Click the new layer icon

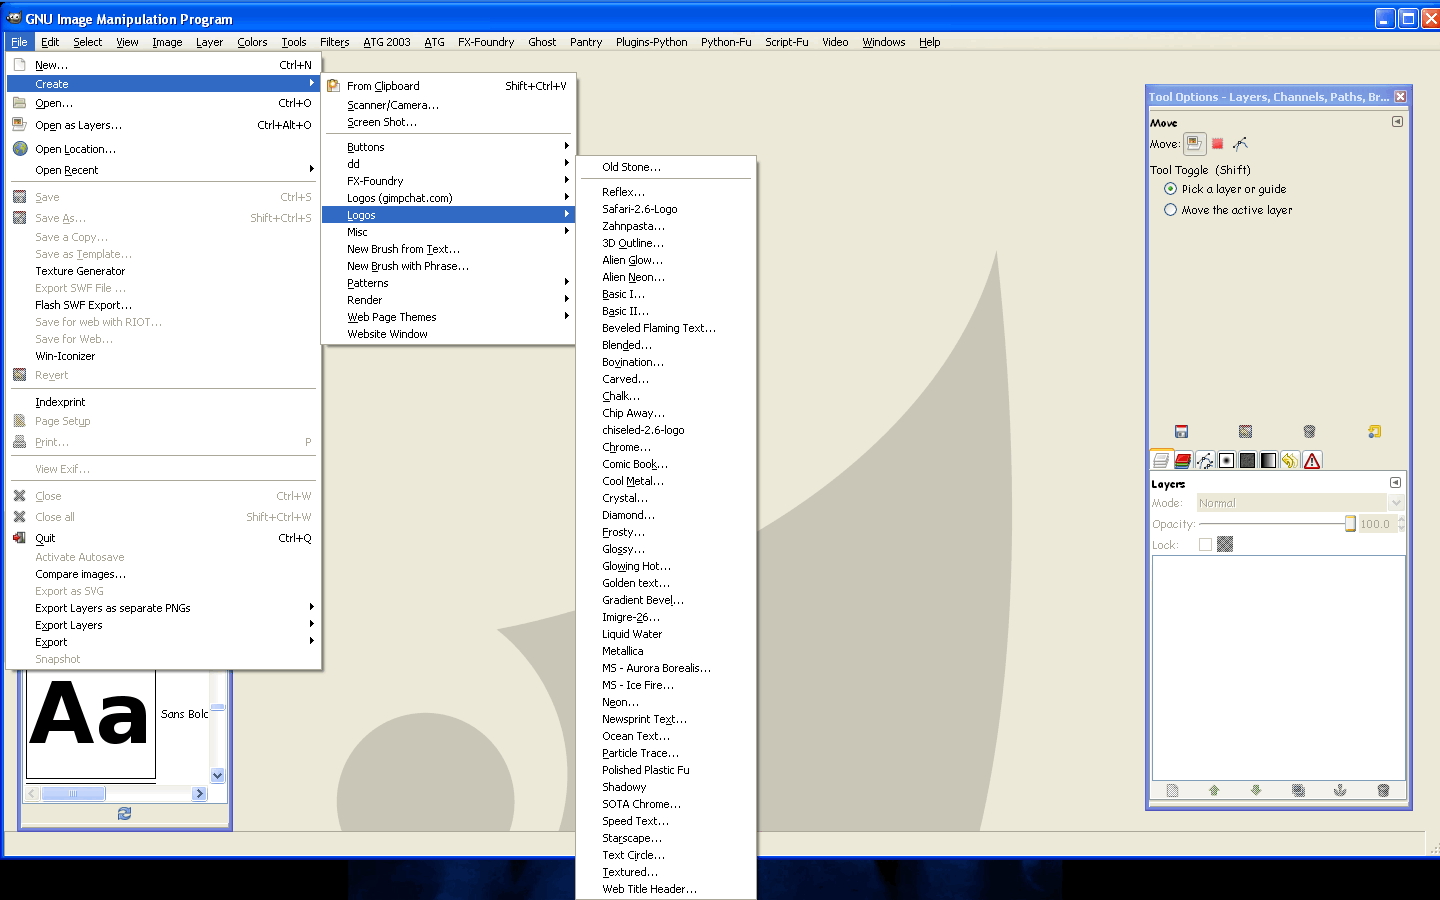(x=1172, y=790)
